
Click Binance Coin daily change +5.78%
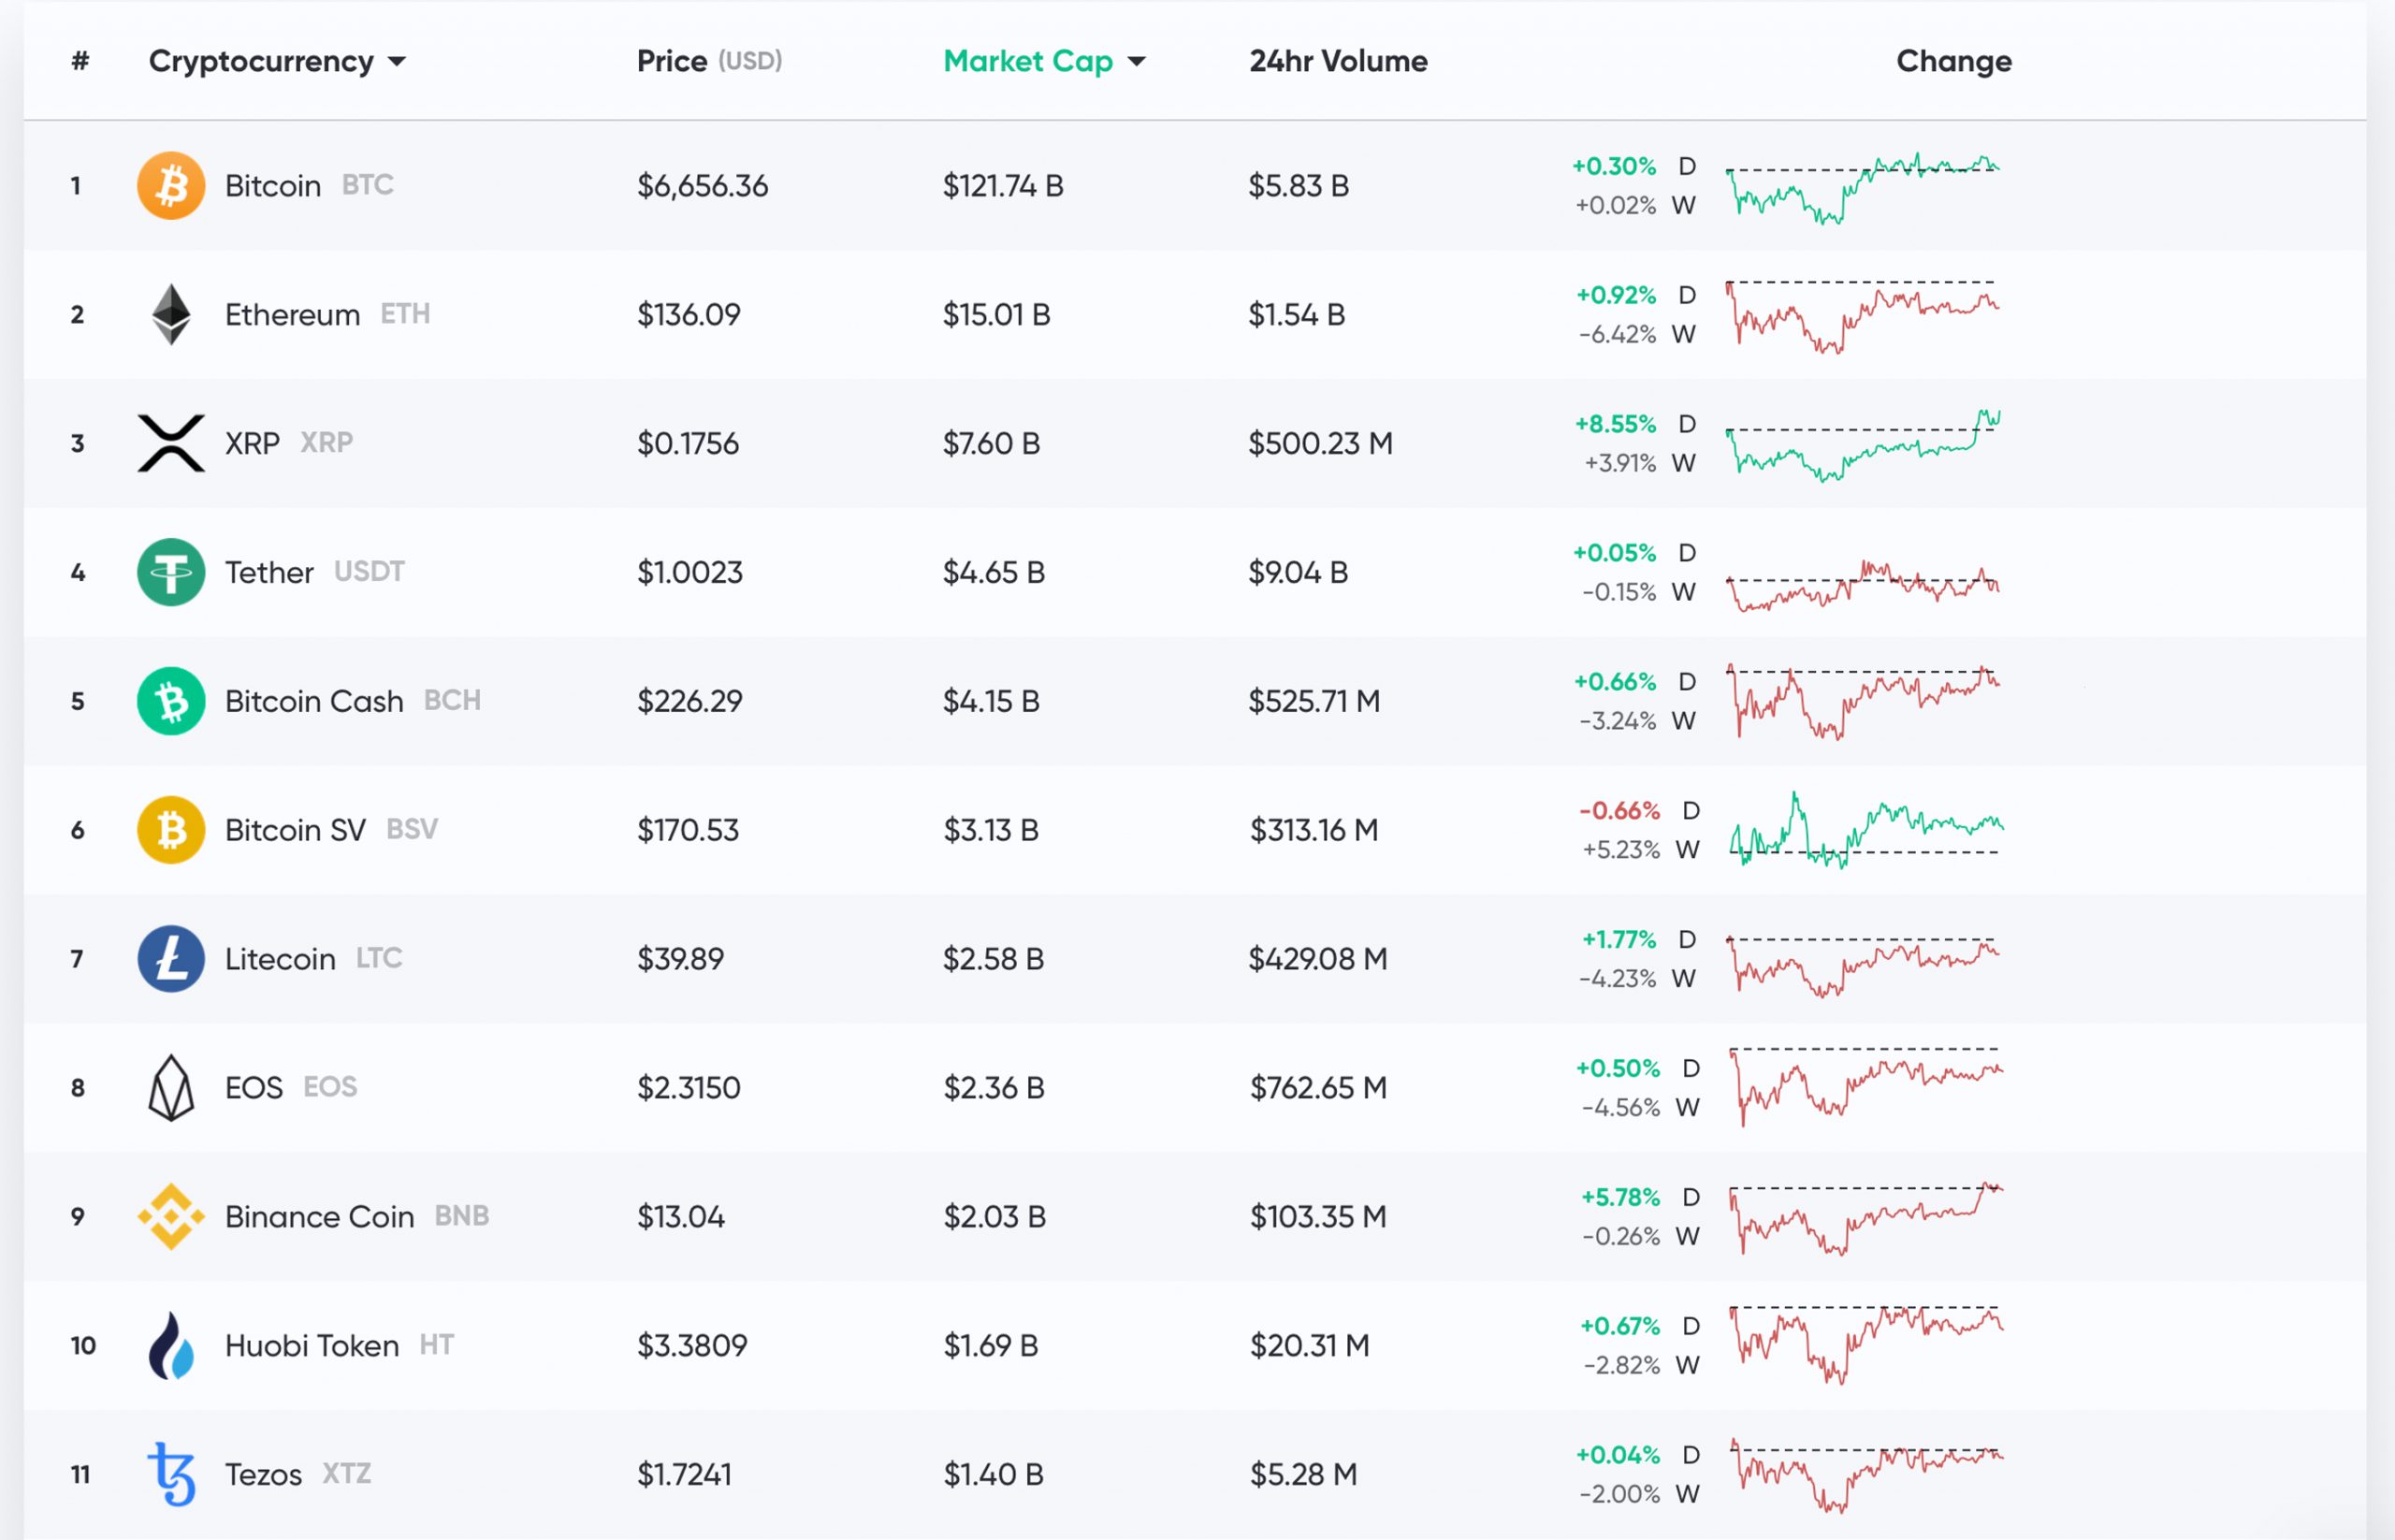[1619, 1198]
